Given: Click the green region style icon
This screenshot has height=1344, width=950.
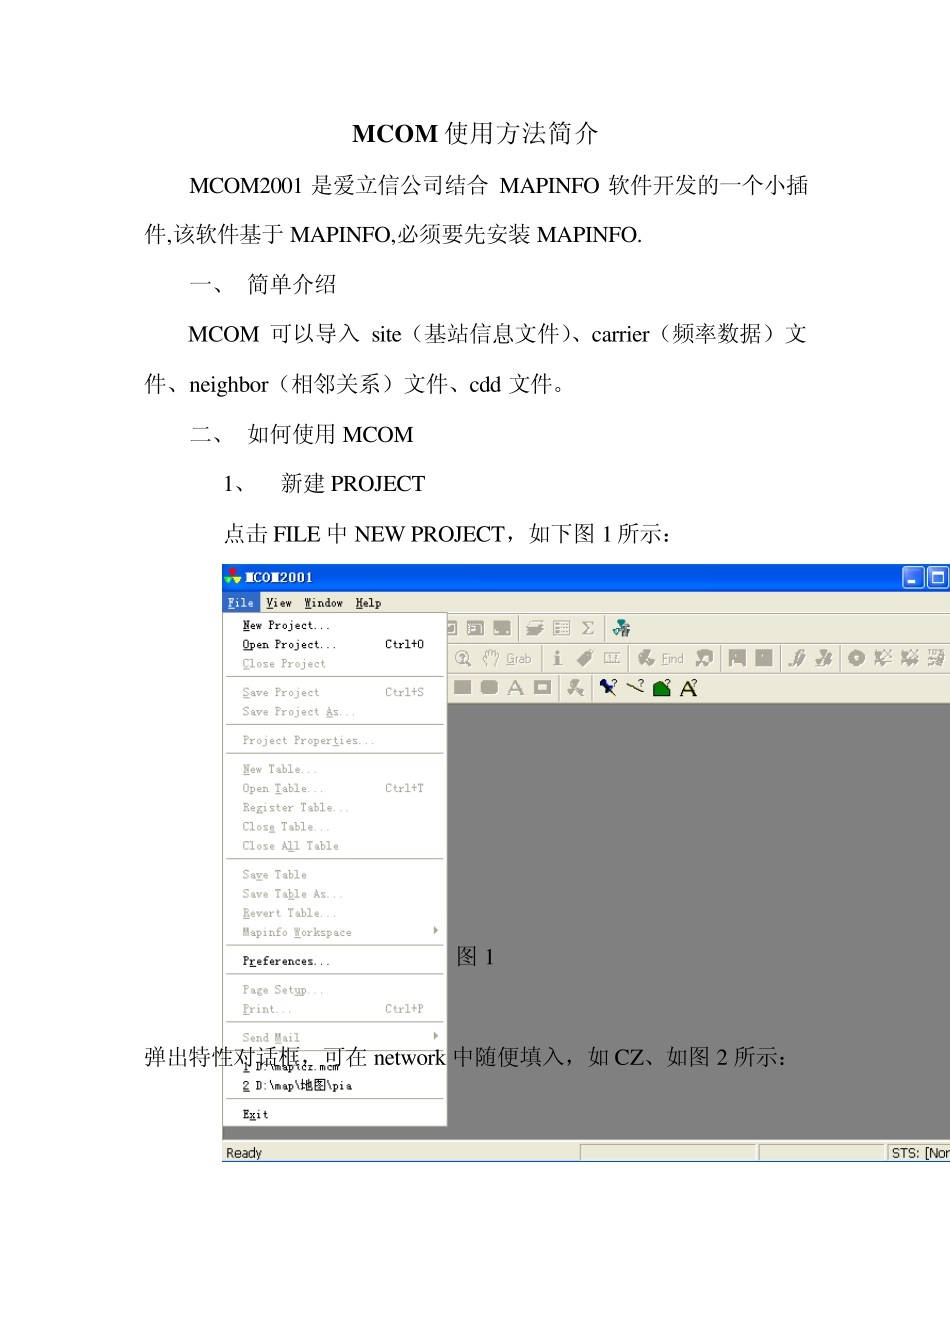Looking at the screenshot, I should click(x=662, y=687).
